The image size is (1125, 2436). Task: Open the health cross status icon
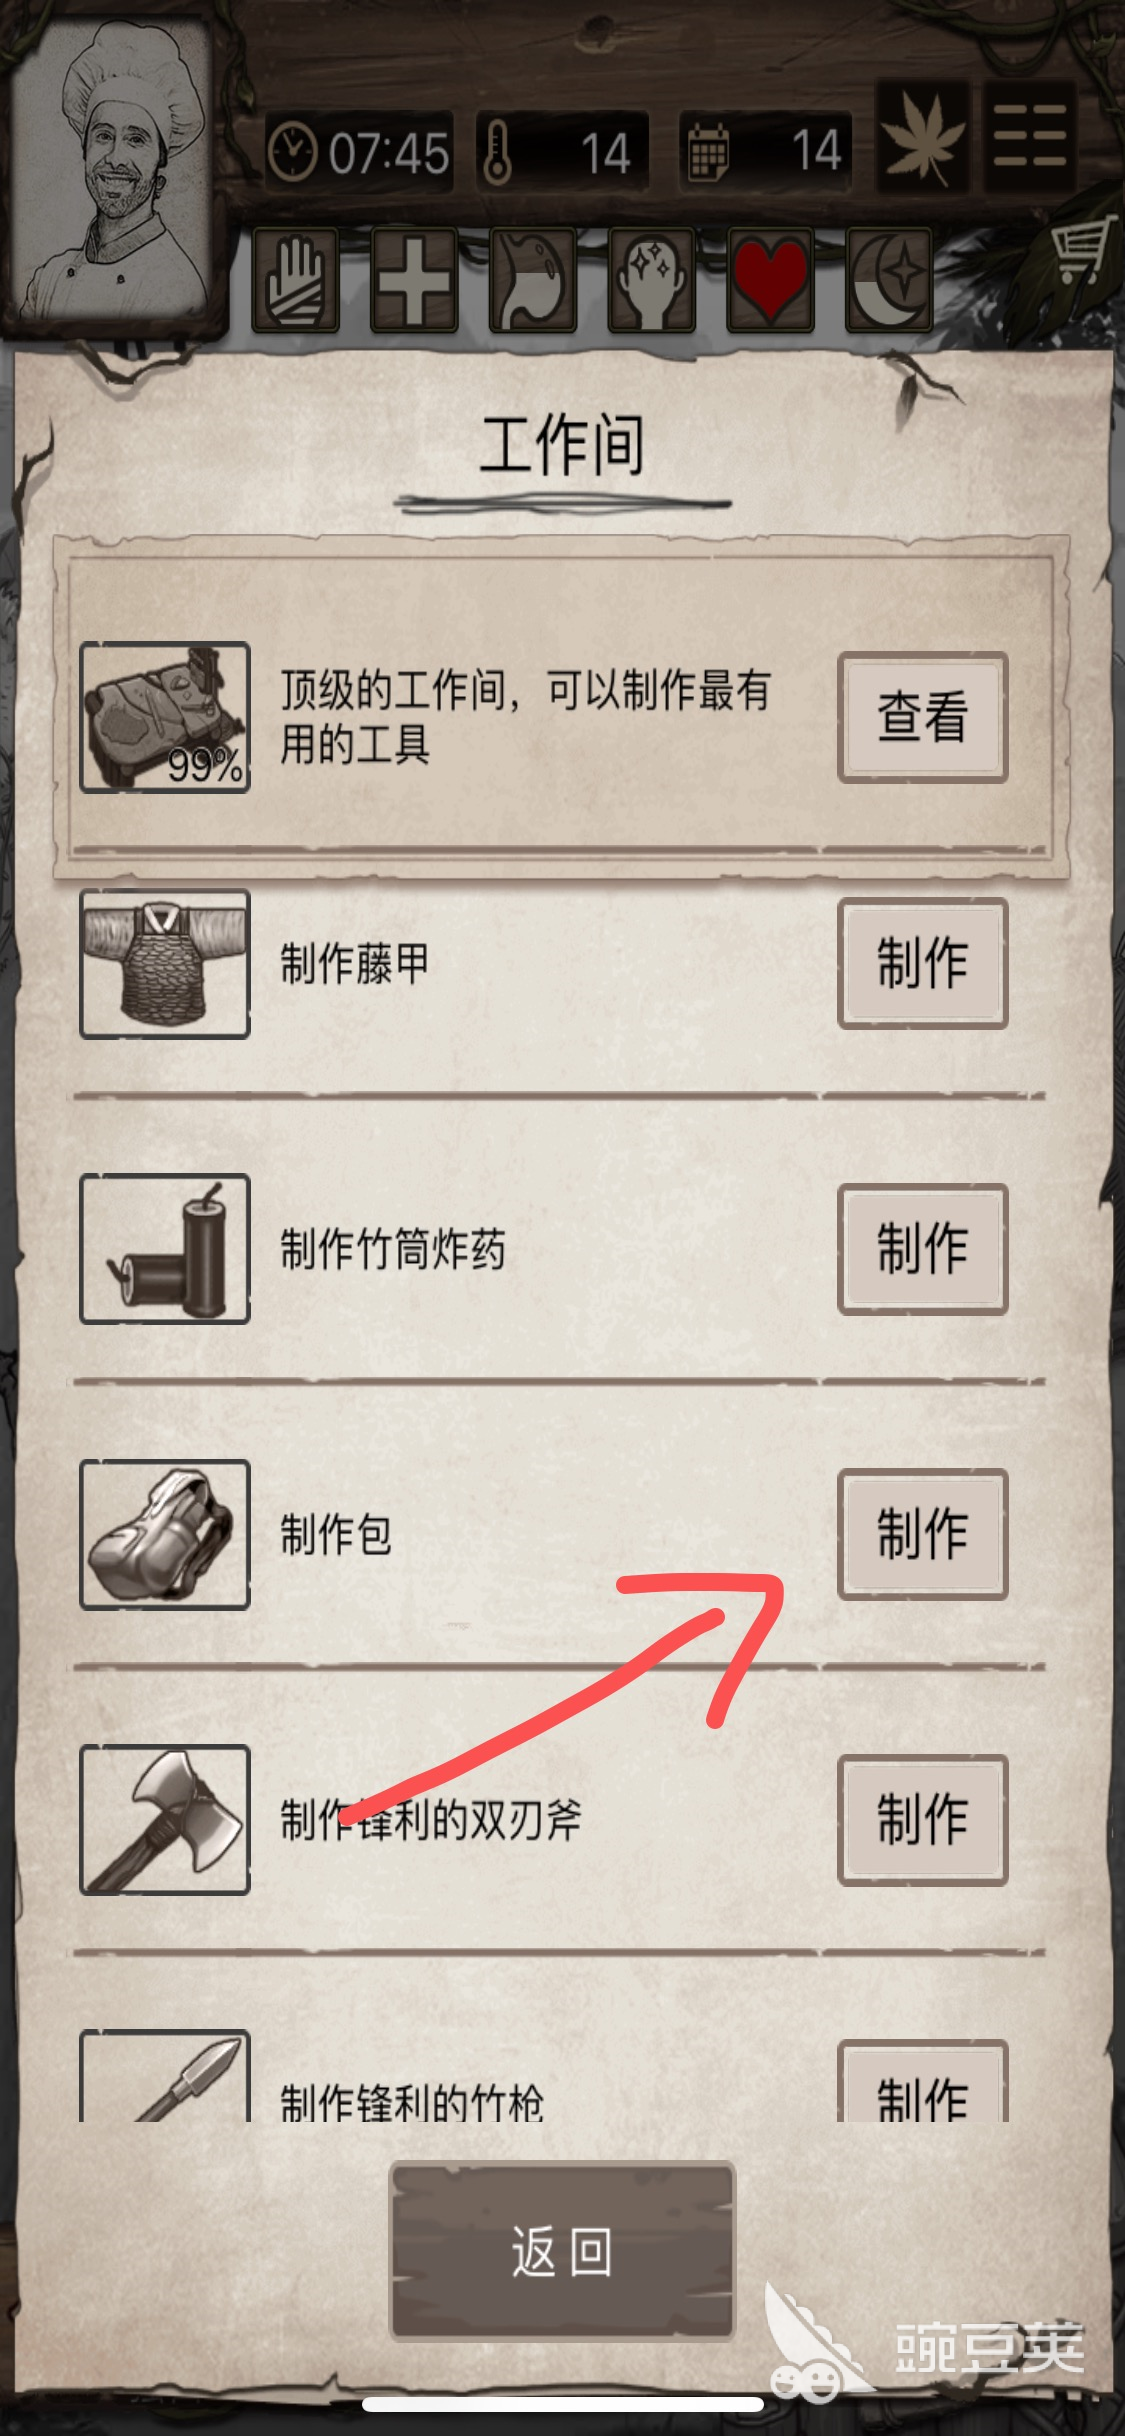tap(414, 280)
